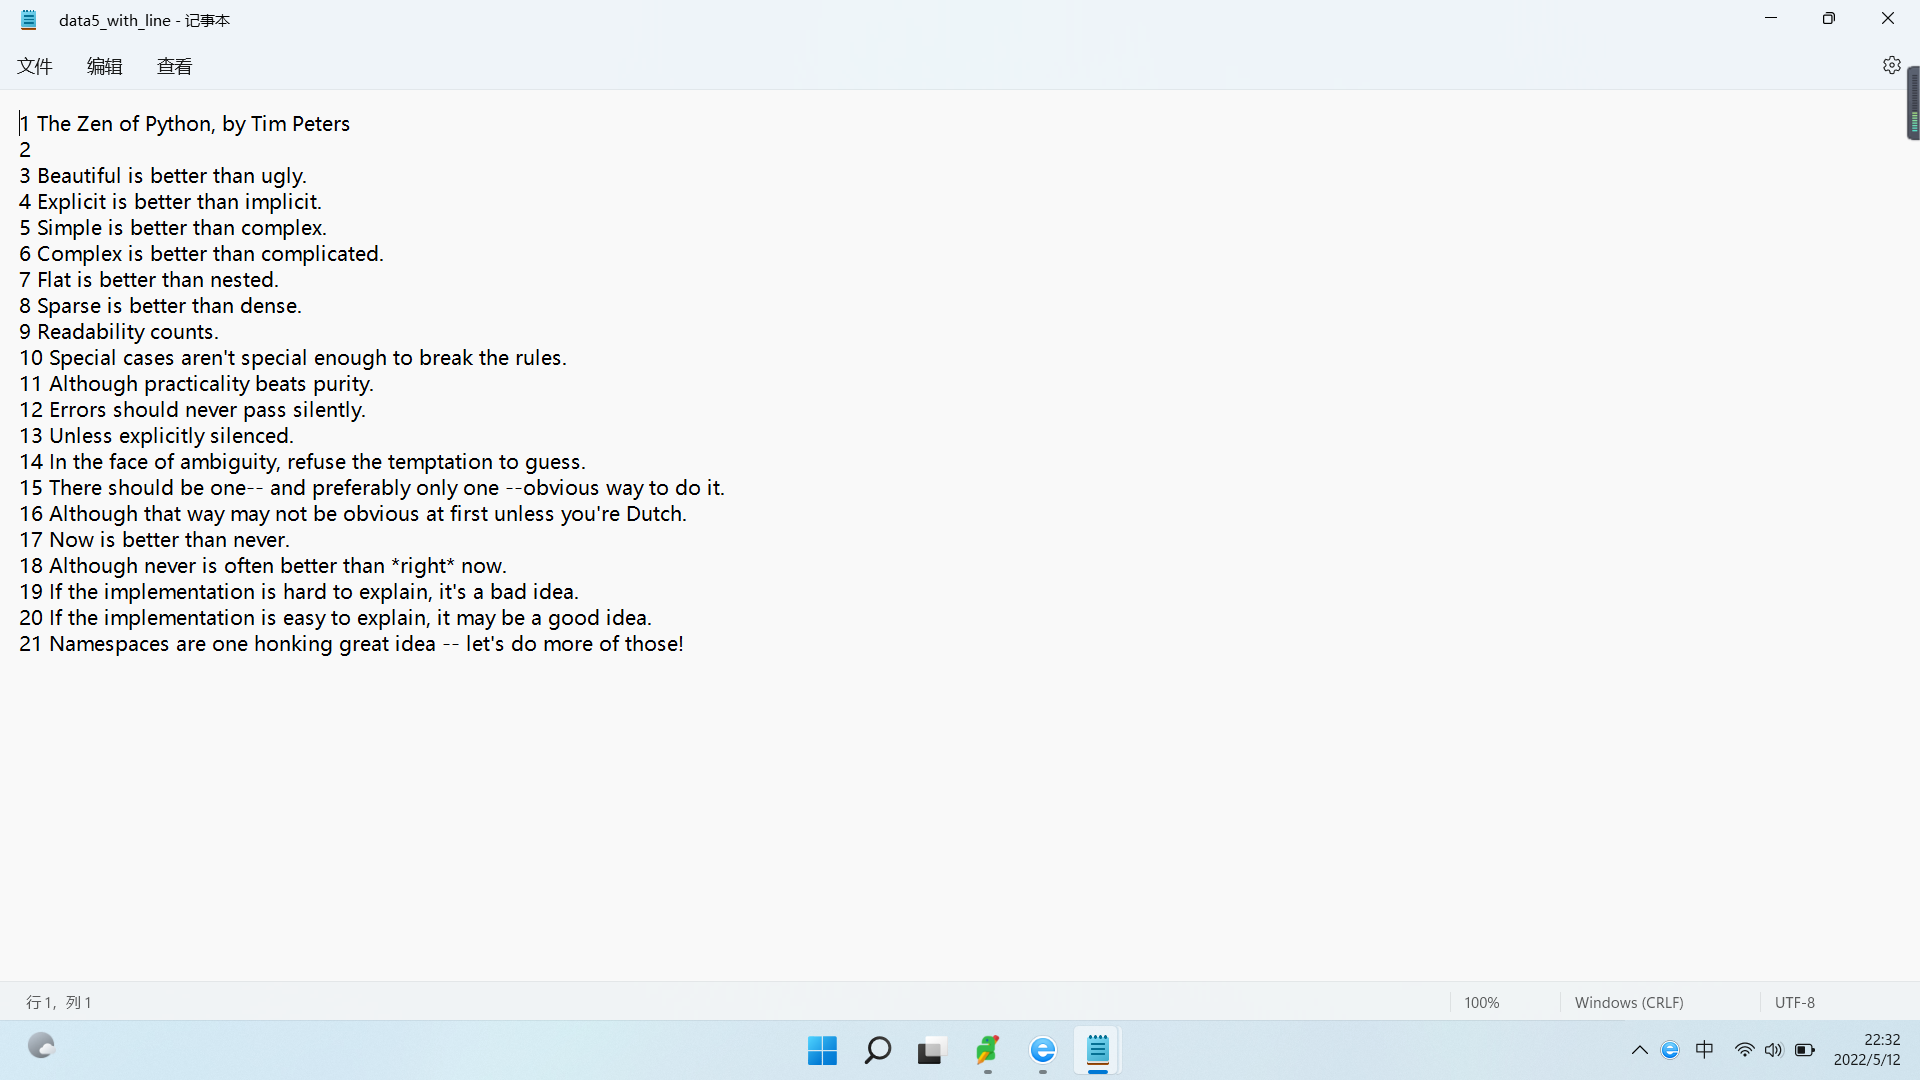Open the volume speaker icon
Viewport: 1920px width, 1080px height.
click(x=1773, y=1050)
